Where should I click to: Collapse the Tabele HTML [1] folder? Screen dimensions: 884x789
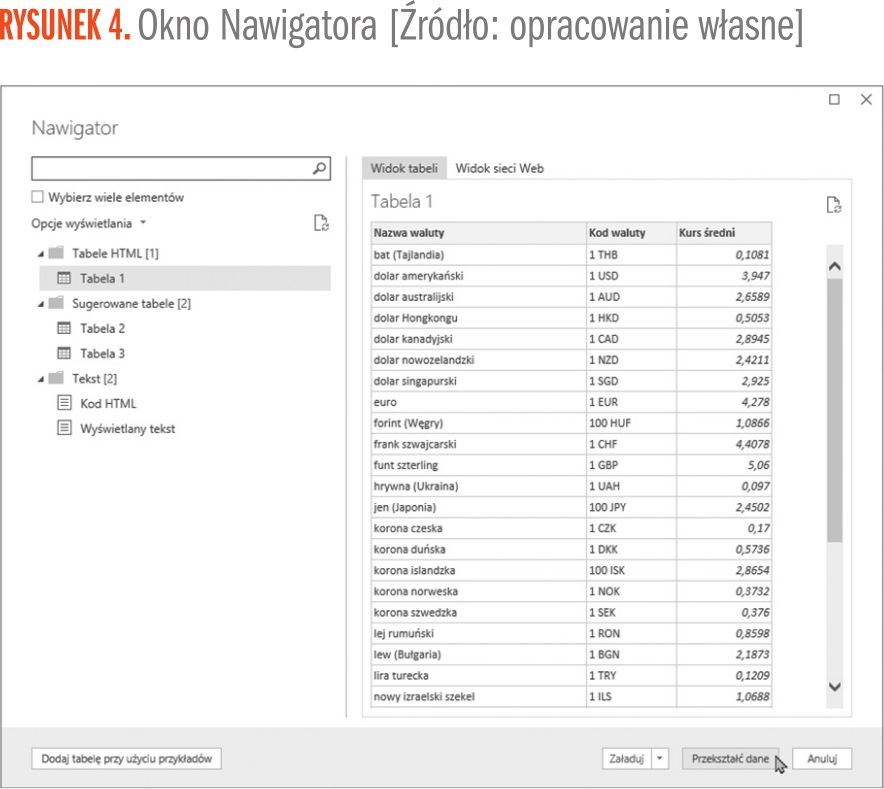pos(40,254)
